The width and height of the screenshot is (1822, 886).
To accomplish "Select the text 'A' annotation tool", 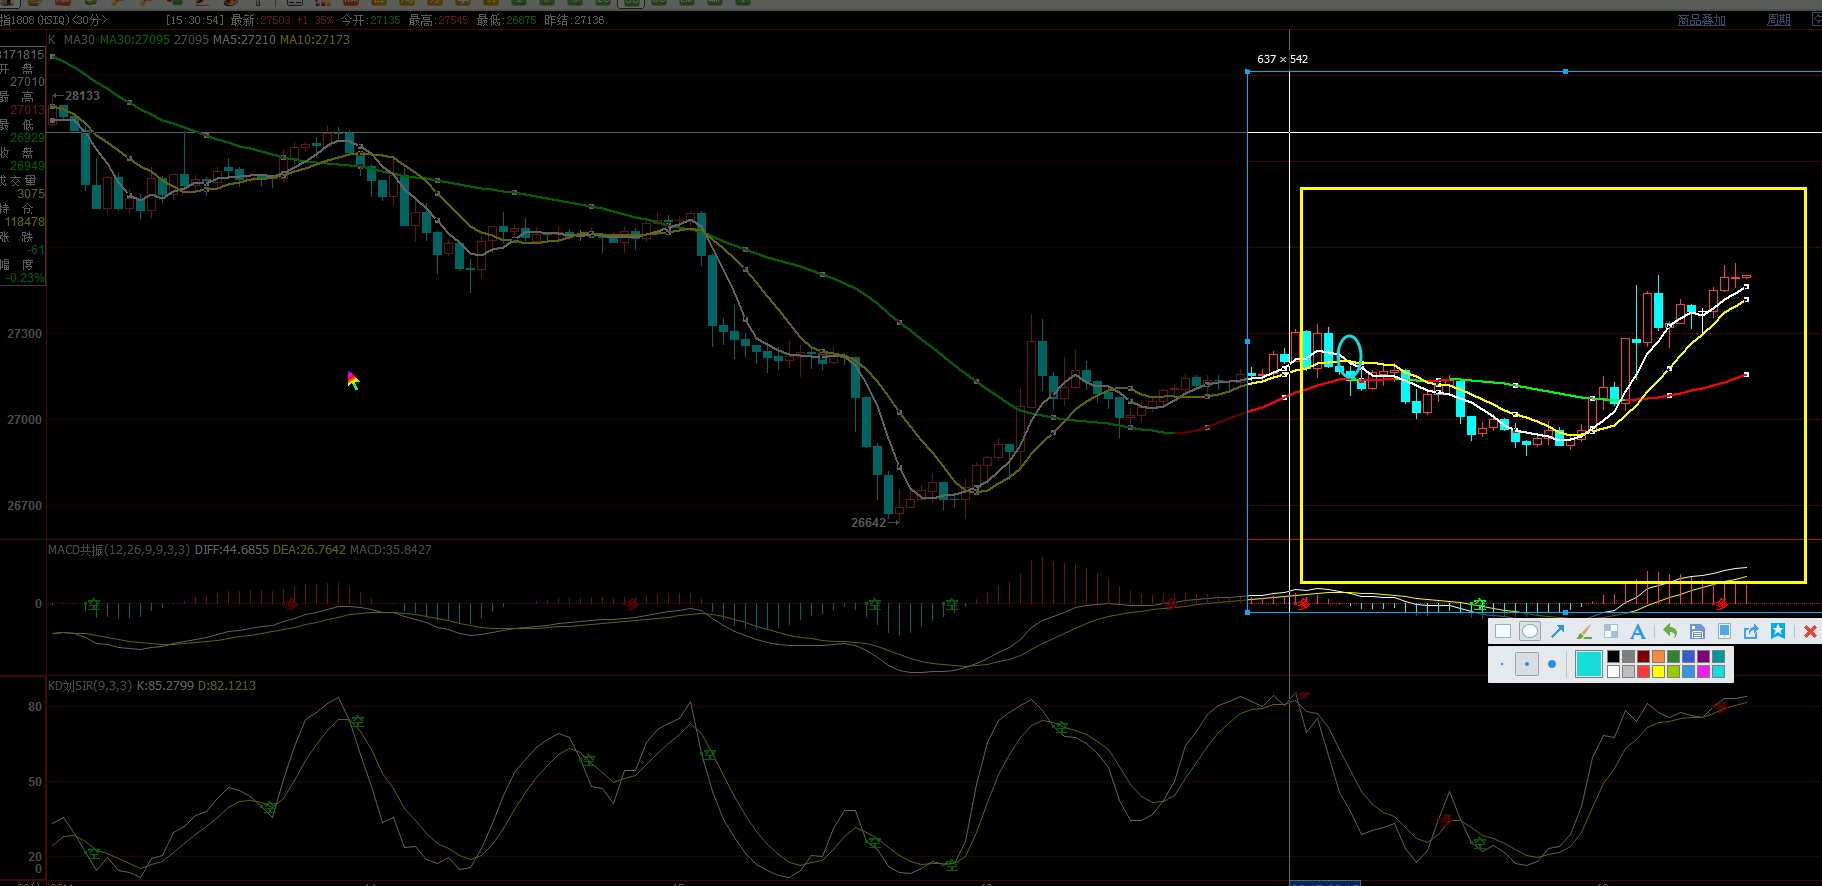I will pos(1638,631).
